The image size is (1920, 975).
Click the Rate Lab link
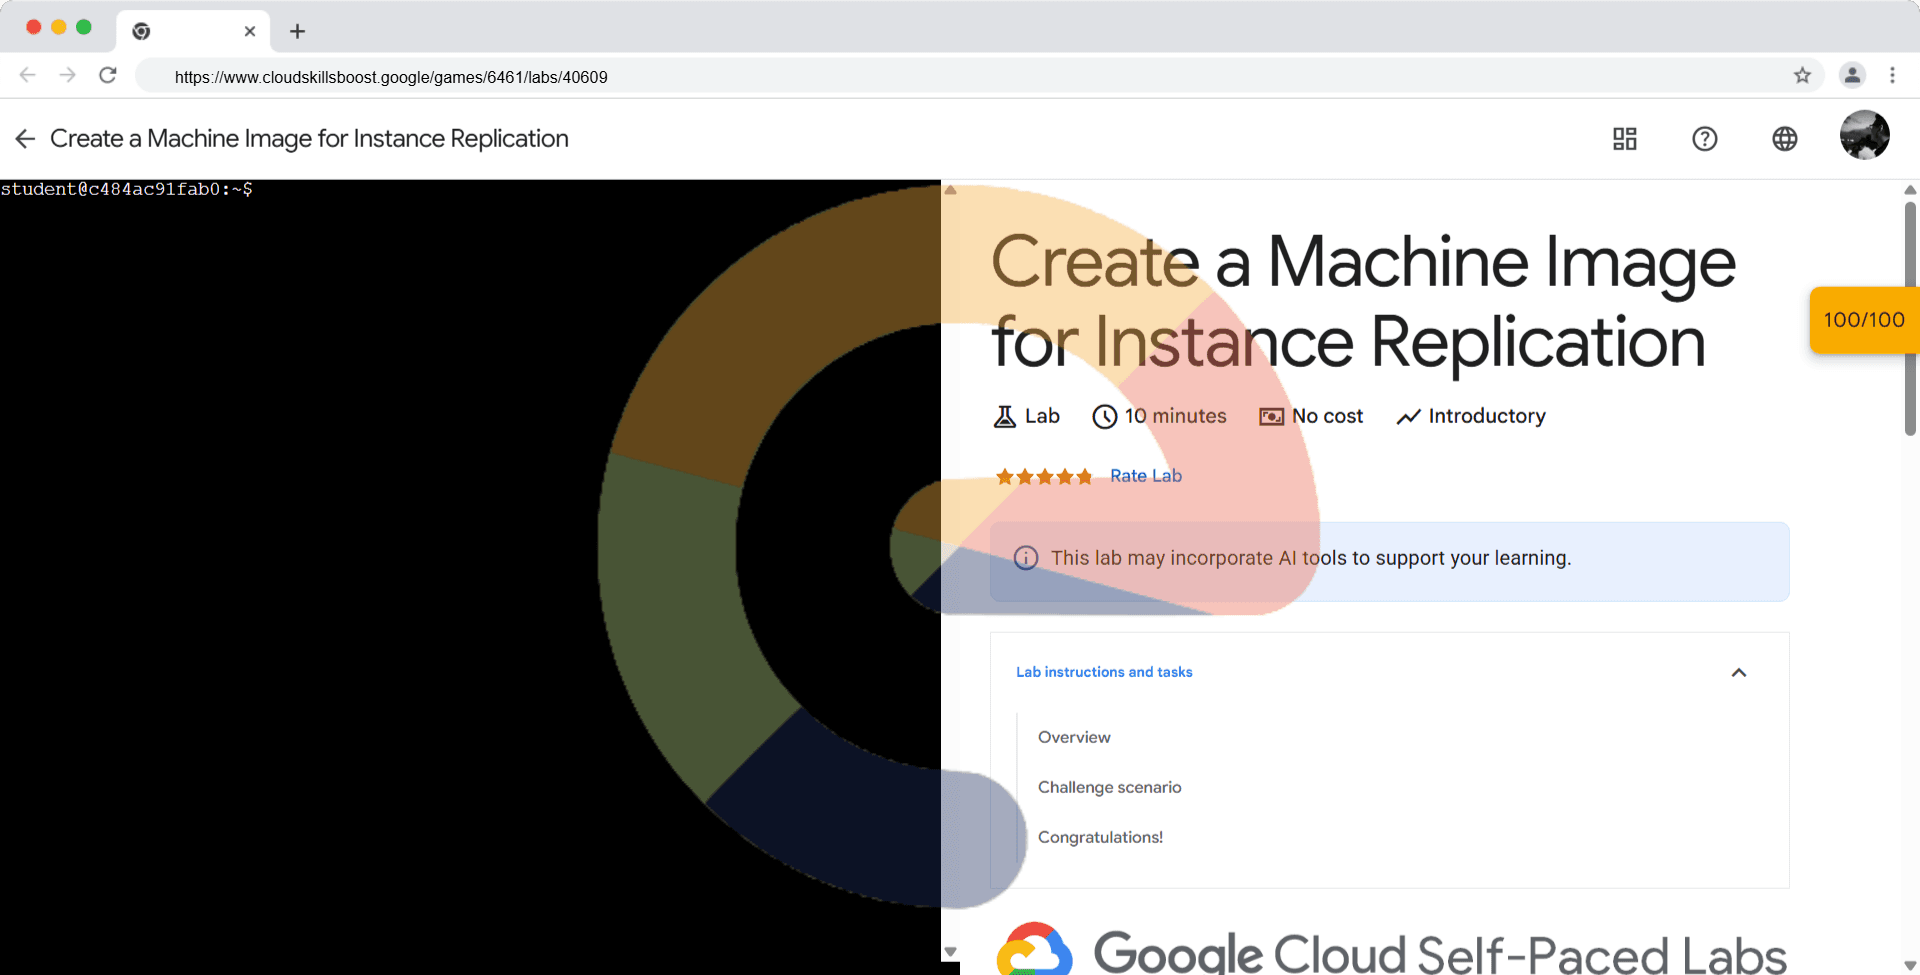1146,476
